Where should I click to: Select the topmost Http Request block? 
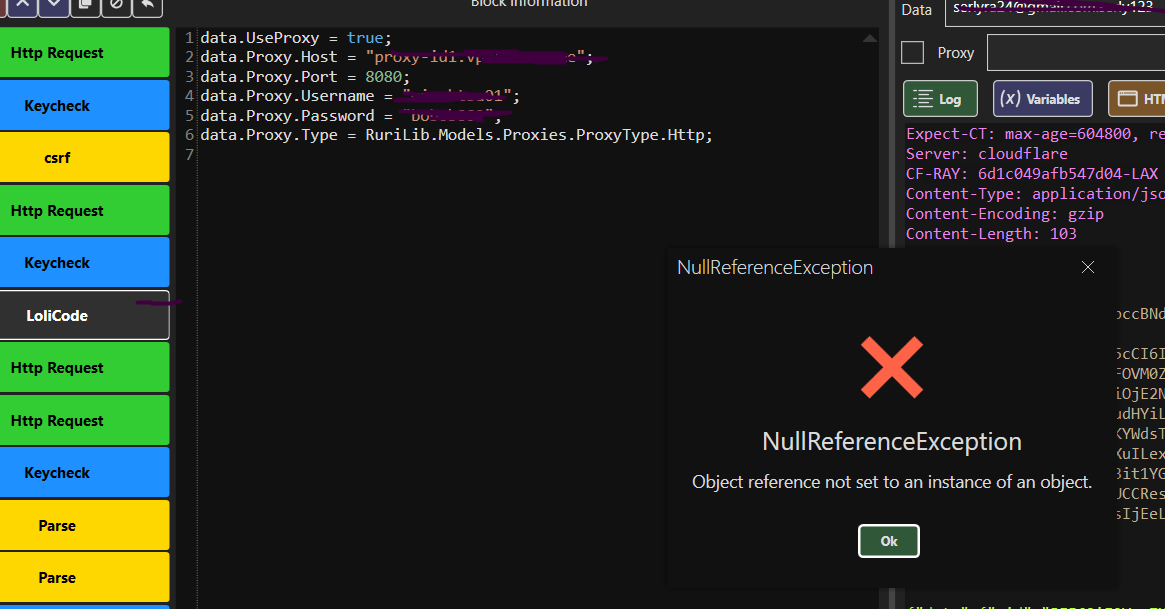coord(85,53)
